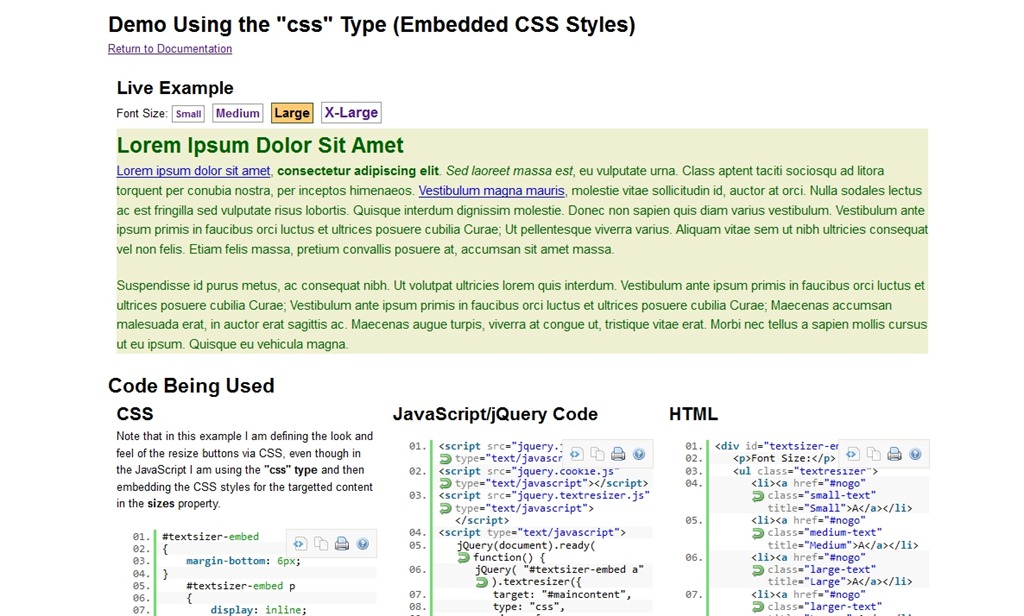Click CSS line 'display: inline;'

pos(258,609)
